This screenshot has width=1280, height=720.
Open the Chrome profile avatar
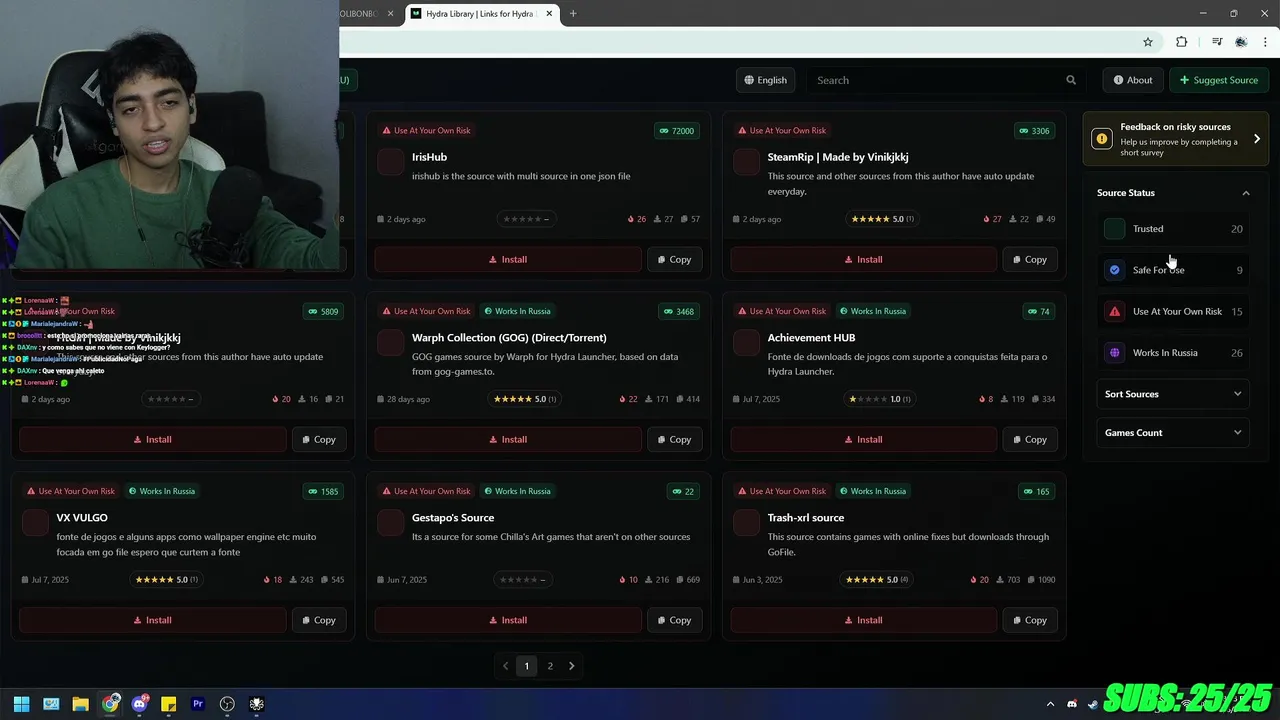(x=1241, y=42)
